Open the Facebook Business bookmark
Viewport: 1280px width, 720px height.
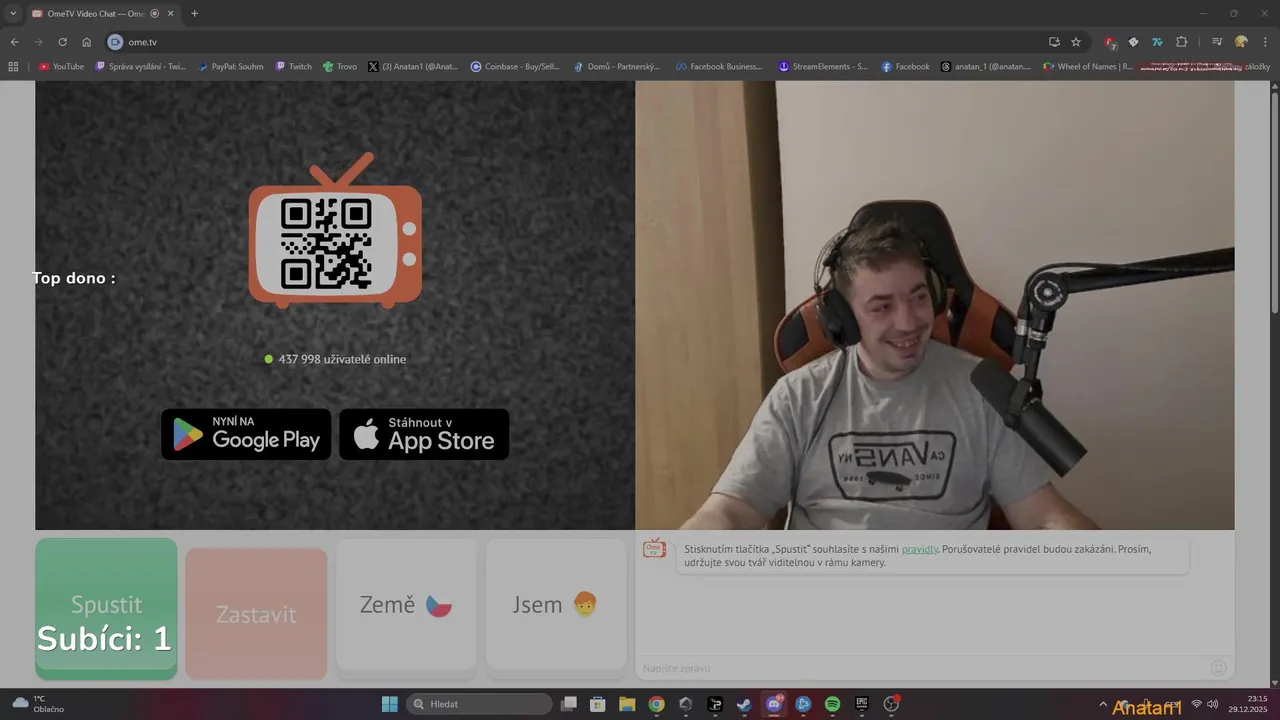click(x=719, y=67)
